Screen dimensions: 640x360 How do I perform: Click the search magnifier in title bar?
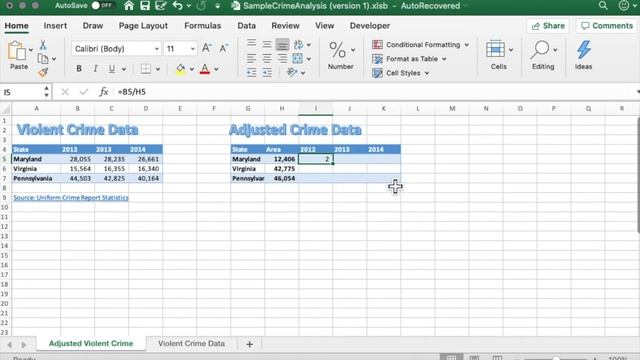603,6
